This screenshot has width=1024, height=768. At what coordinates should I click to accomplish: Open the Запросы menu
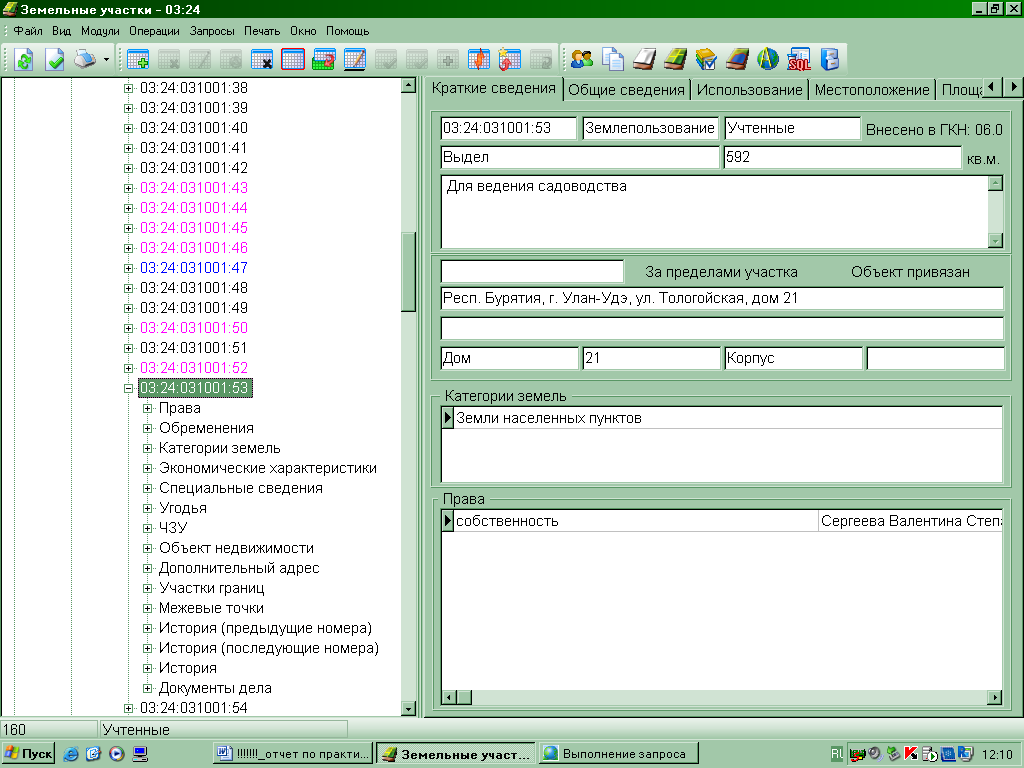212,31
